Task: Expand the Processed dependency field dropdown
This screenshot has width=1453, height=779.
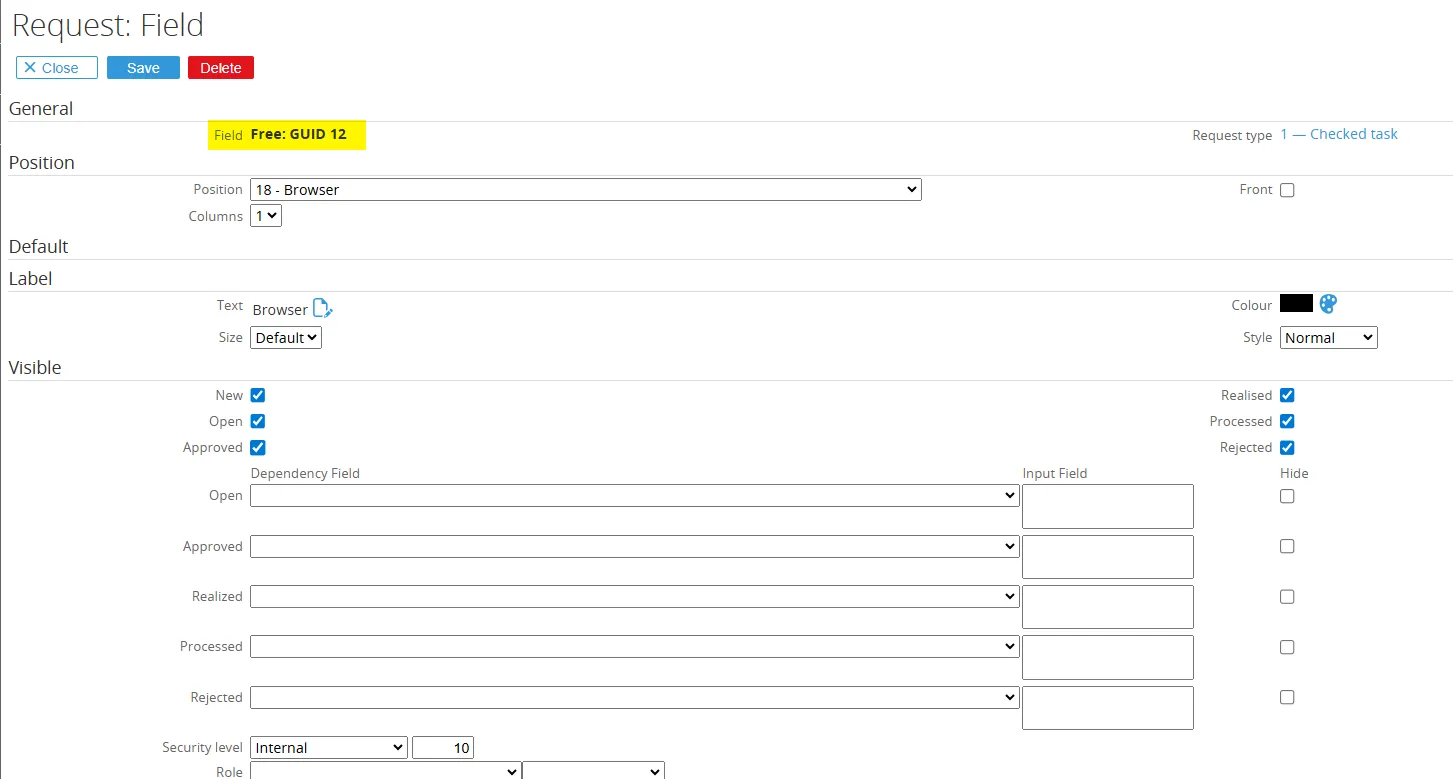Action: point(634,646)
